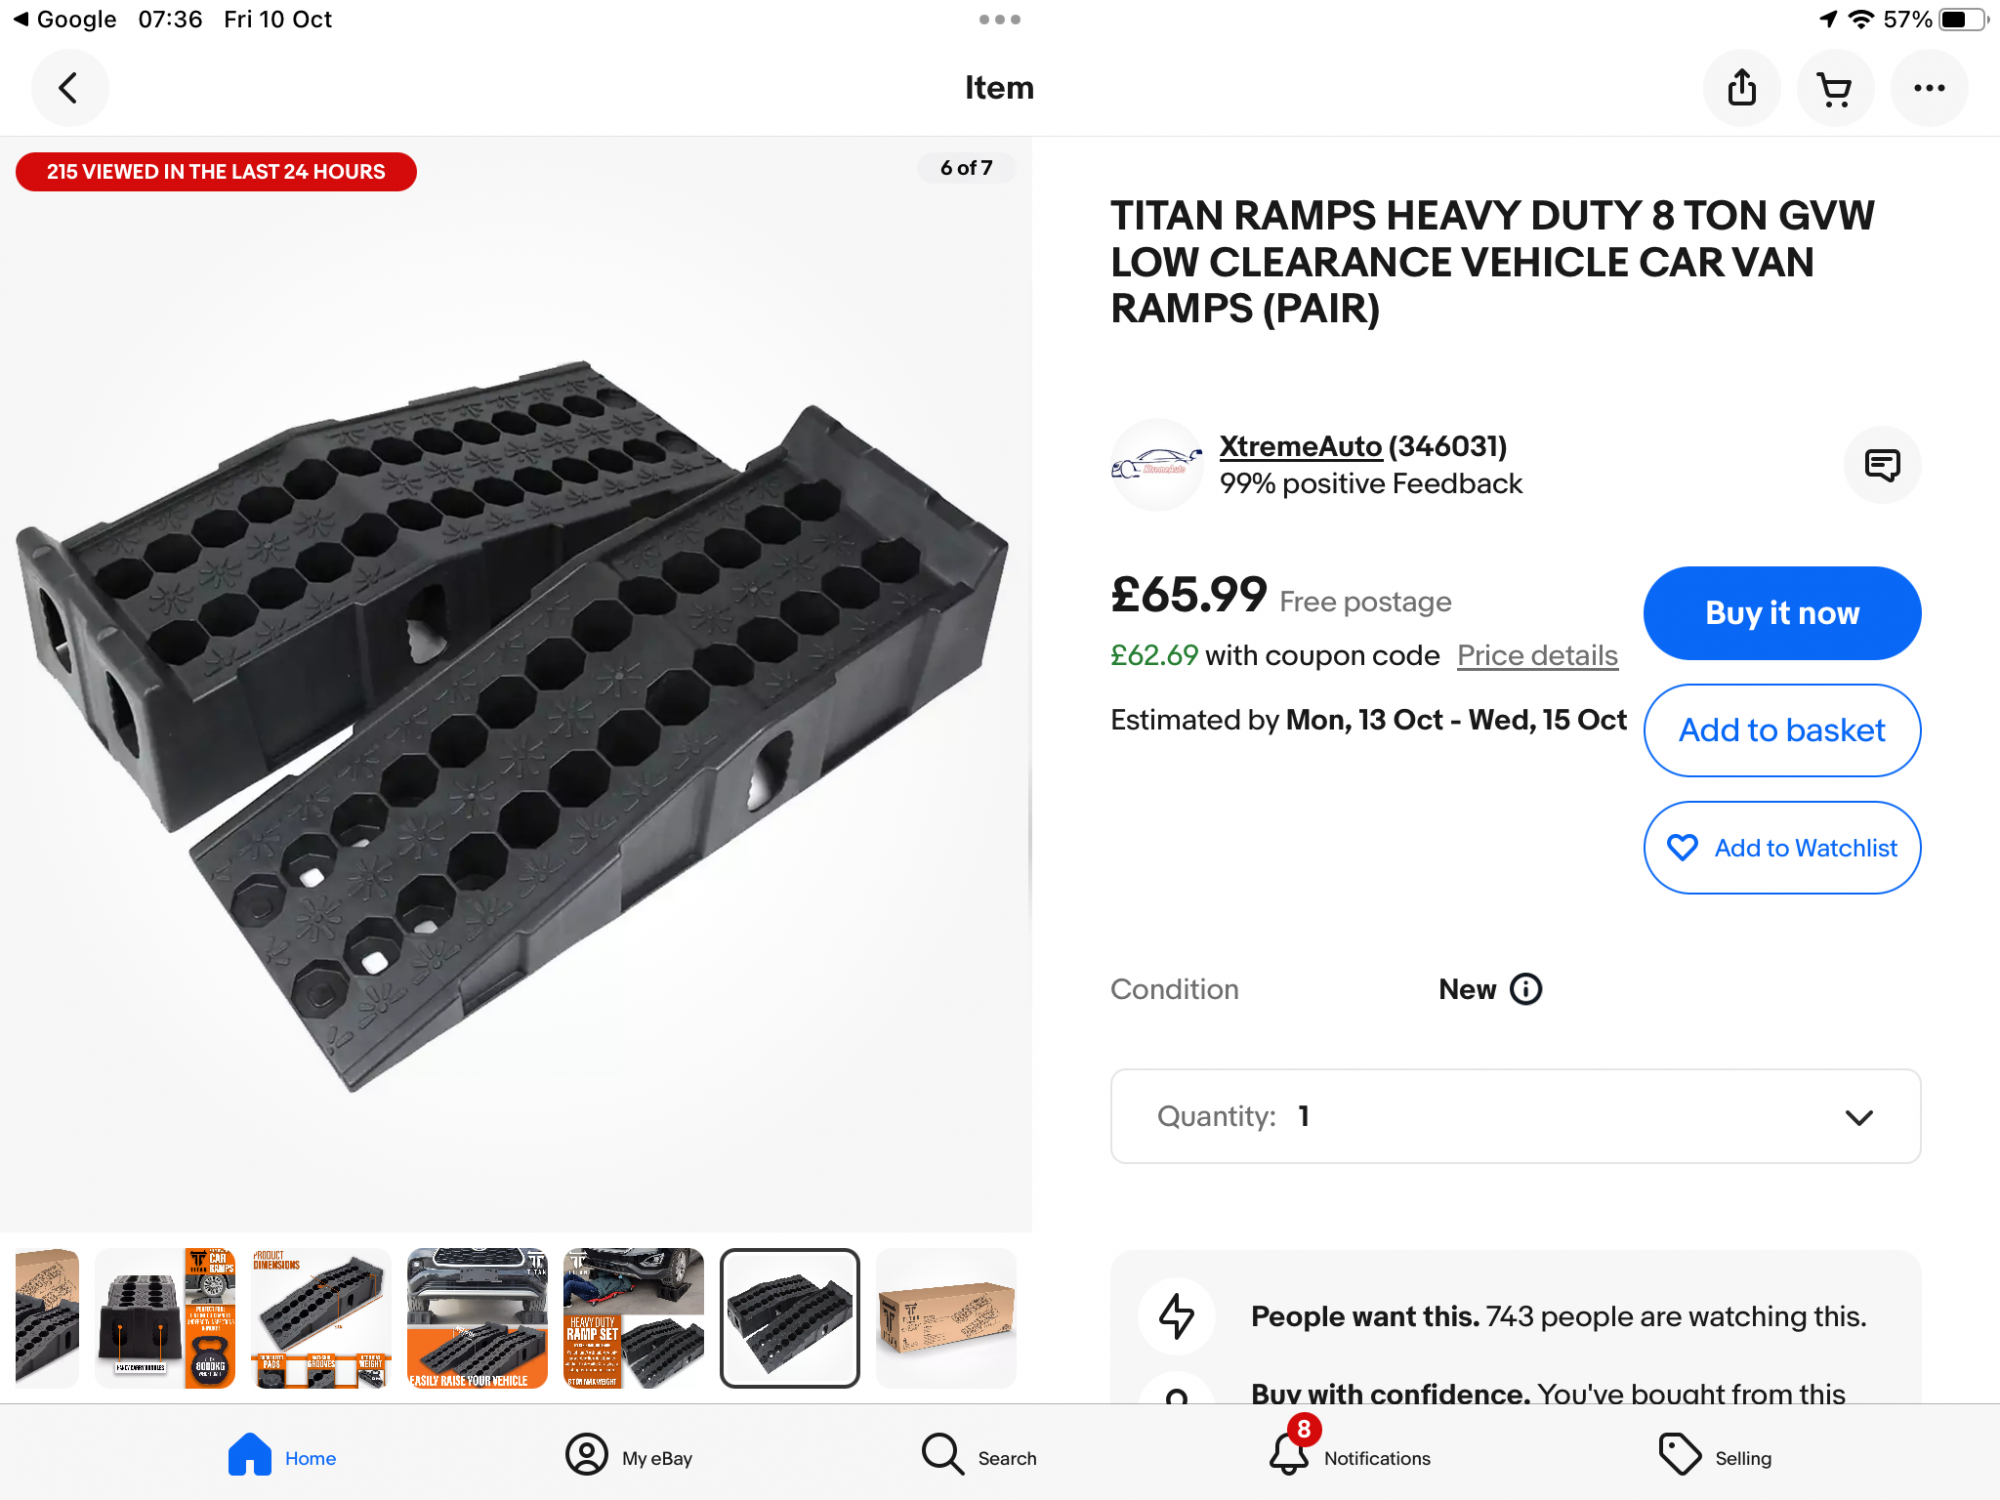
Task: Open Notifications tab with 8 badge
Action: [x=1350, y=1457]
